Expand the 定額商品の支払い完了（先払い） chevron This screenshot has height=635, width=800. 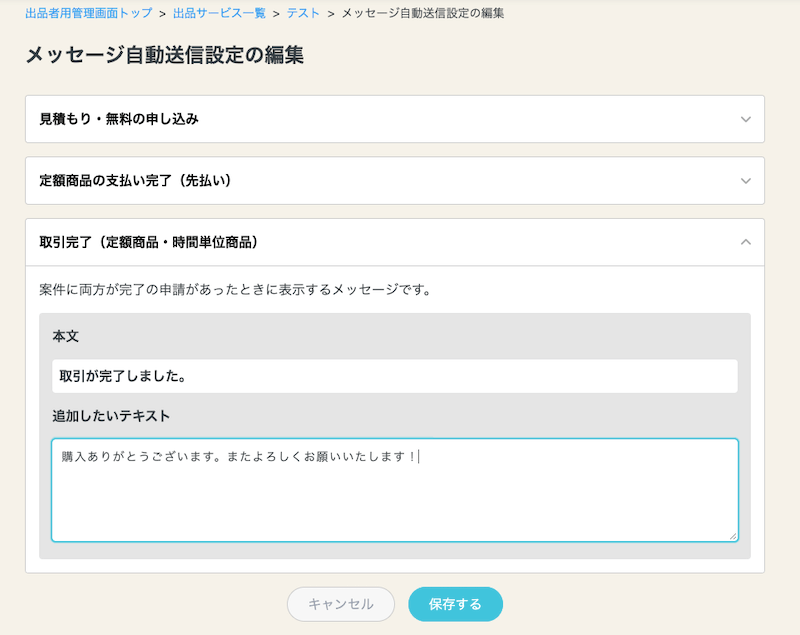[745, 181]
